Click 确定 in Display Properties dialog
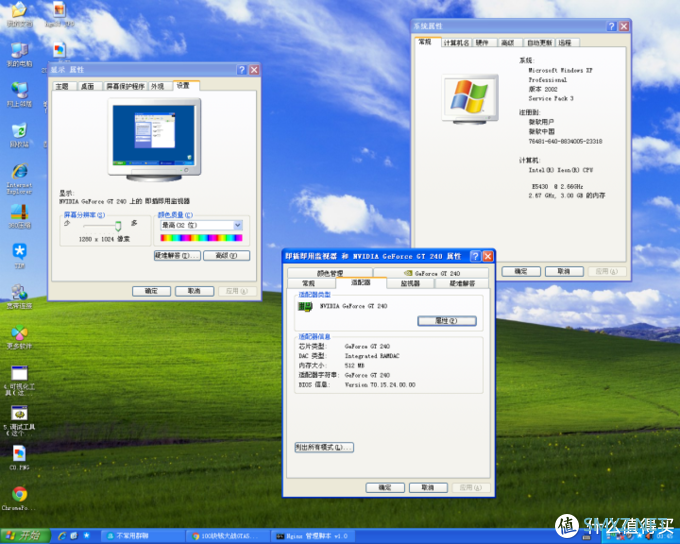The width and height of the screenshot is (680, 544). (151, 291)
